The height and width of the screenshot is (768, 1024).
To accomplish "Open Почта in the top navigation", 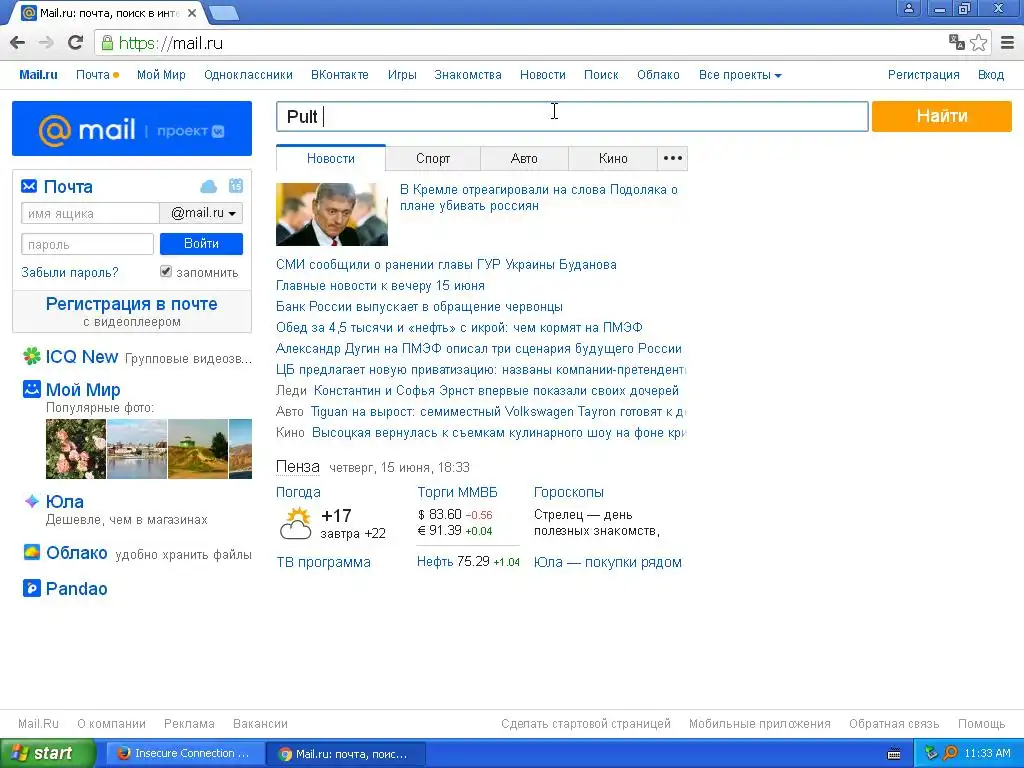I will tap(93, 75).
